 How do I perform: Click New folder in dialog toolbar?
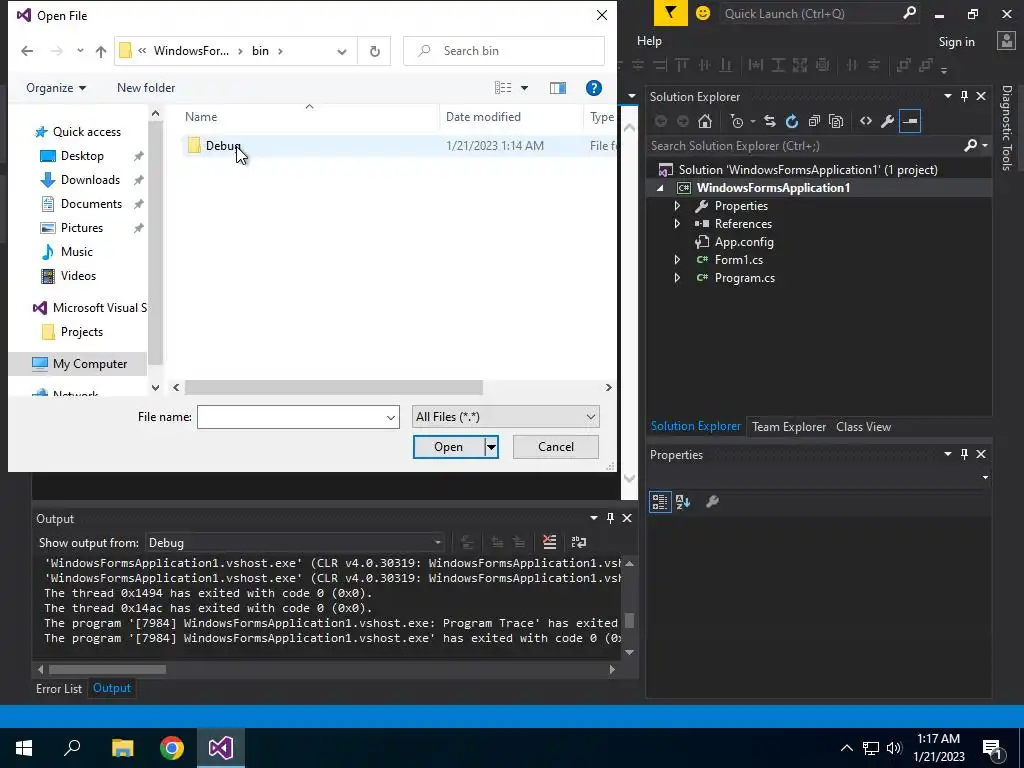click(146, 88)
